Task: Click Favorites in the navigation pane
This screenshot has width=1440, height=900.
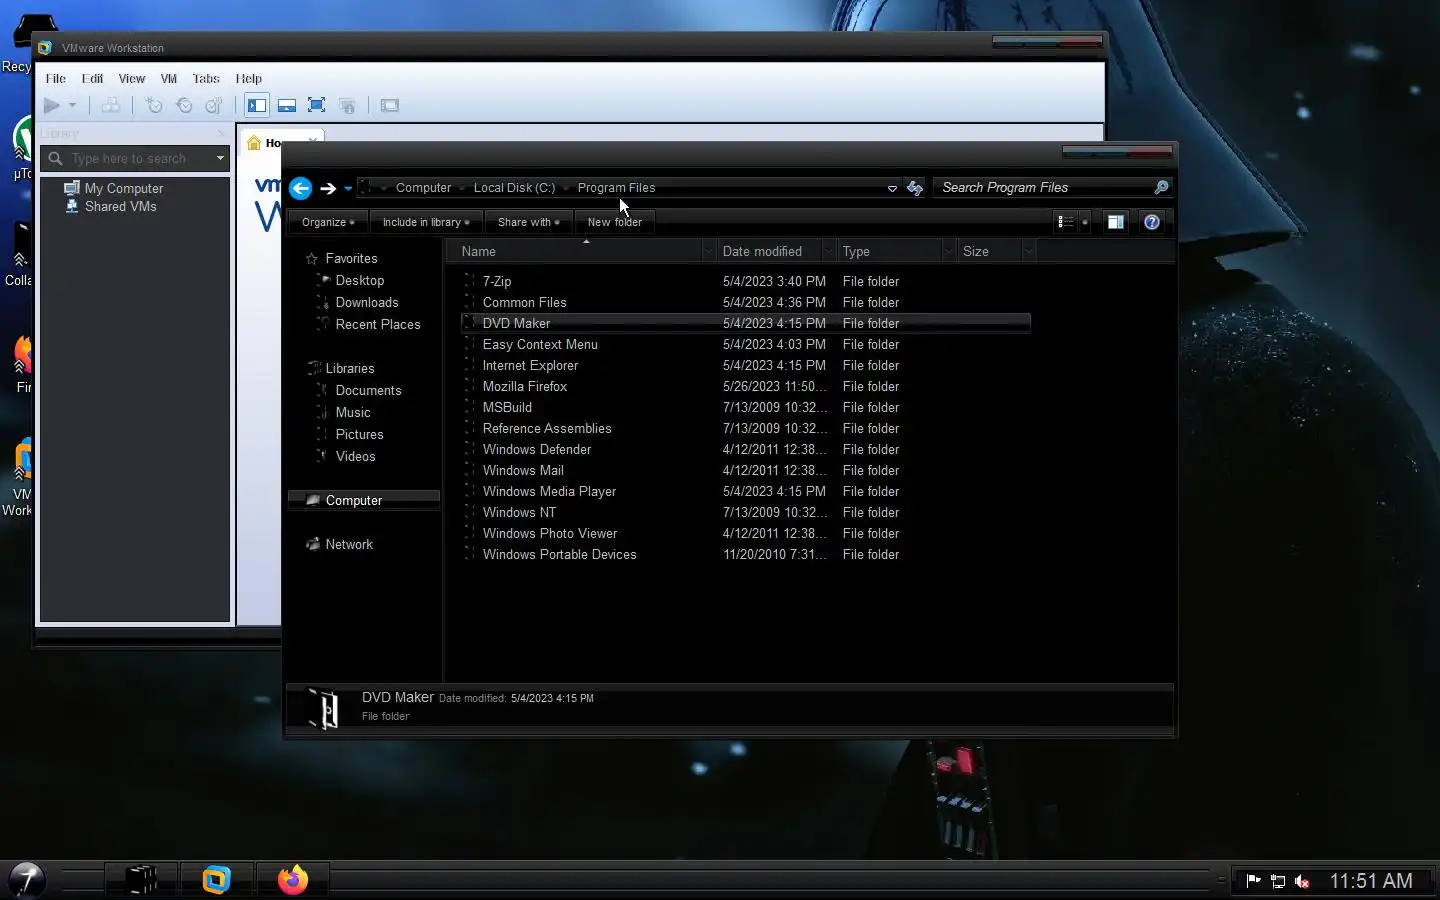Action: coord(351,259)
